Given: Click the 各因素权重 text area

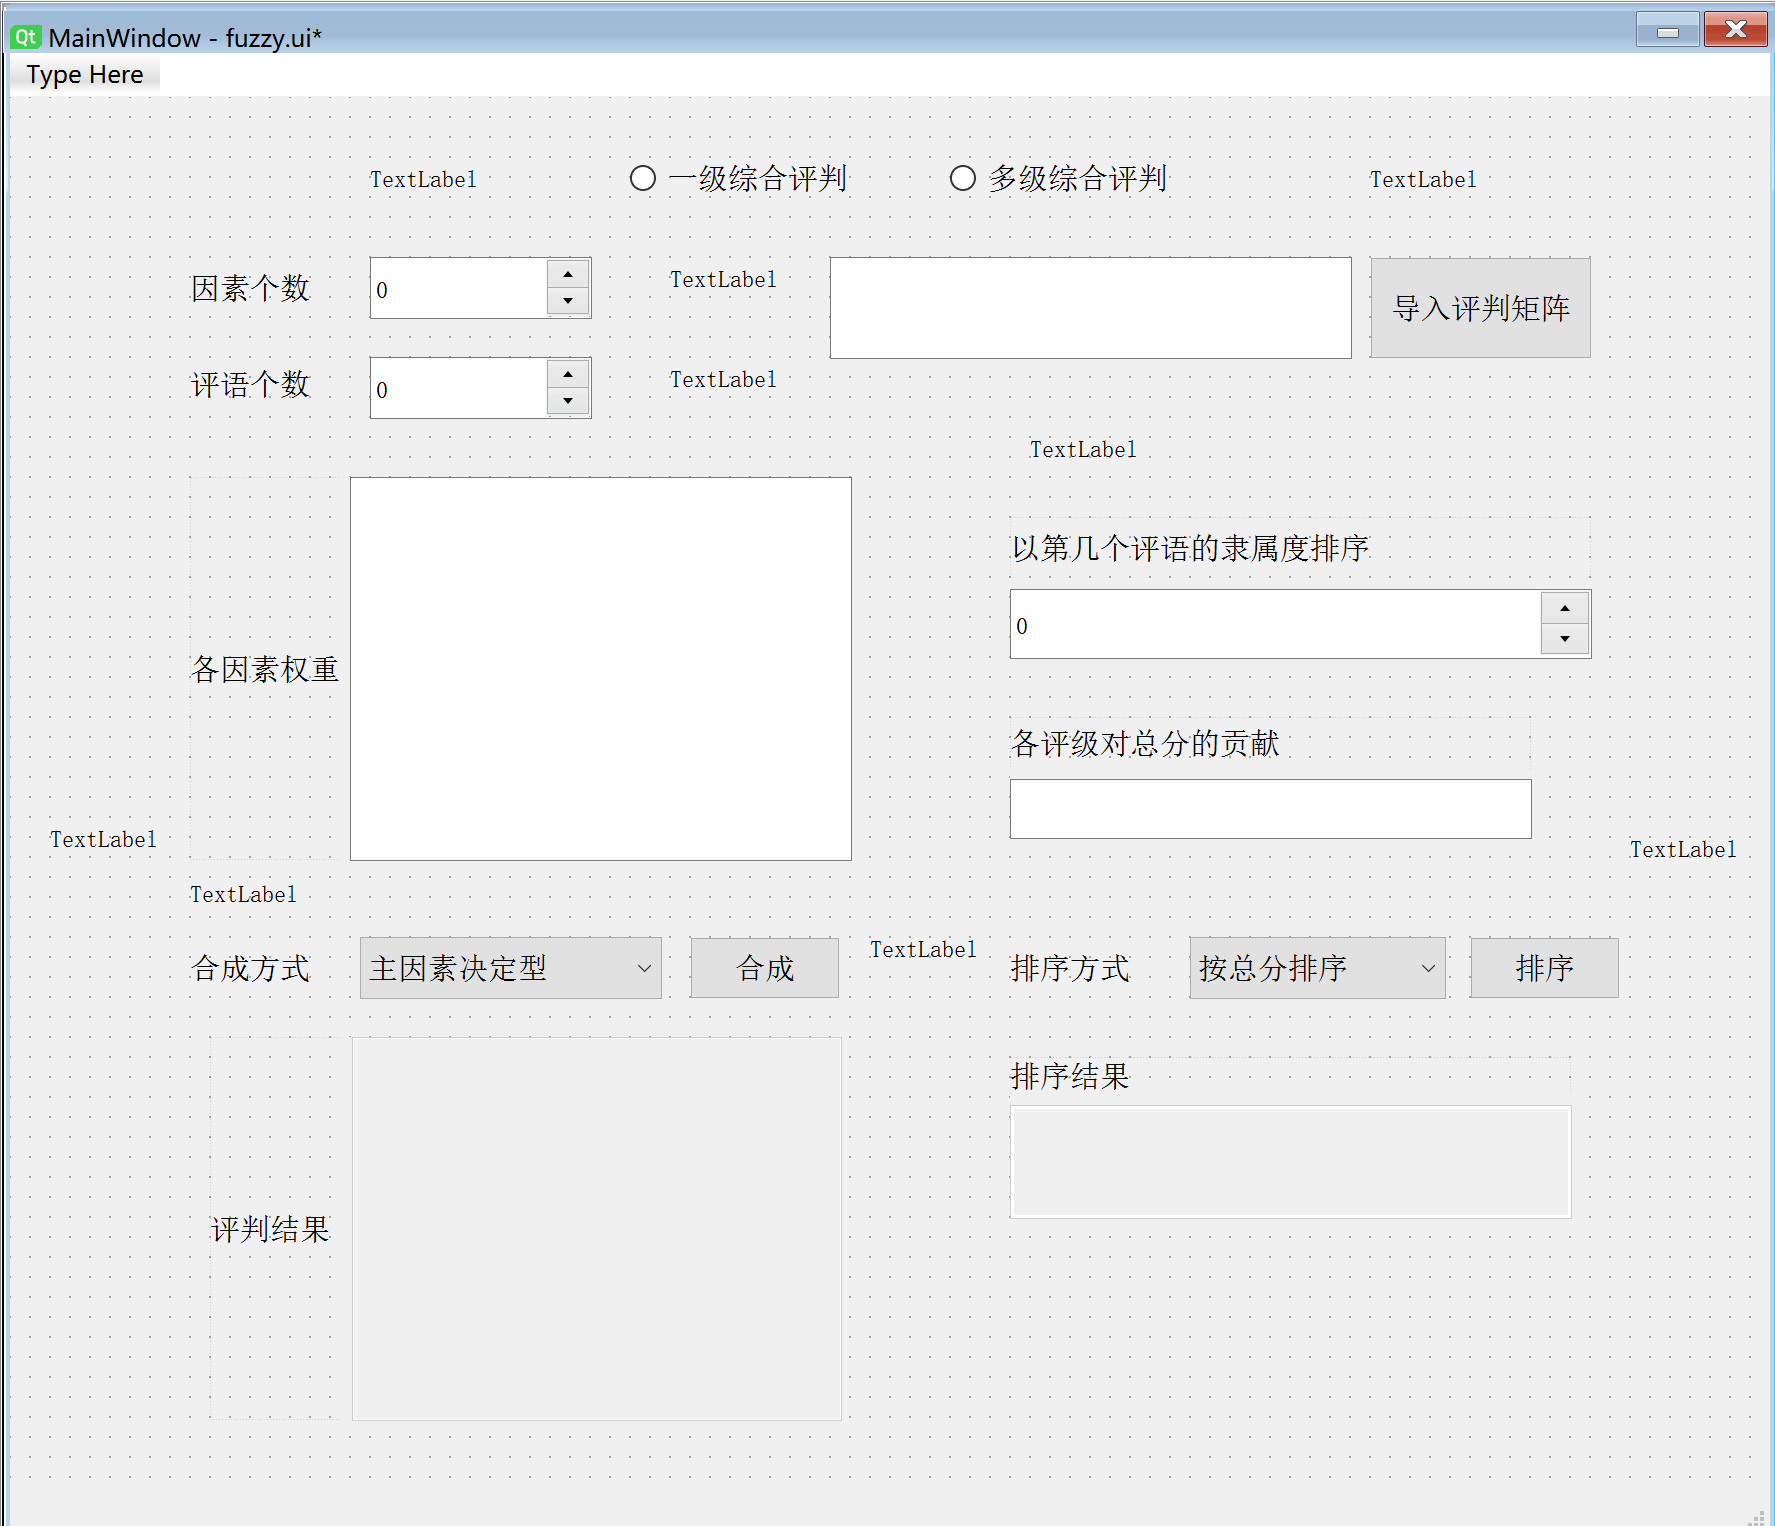Looking at the screenshot, I should pos(600,669).
